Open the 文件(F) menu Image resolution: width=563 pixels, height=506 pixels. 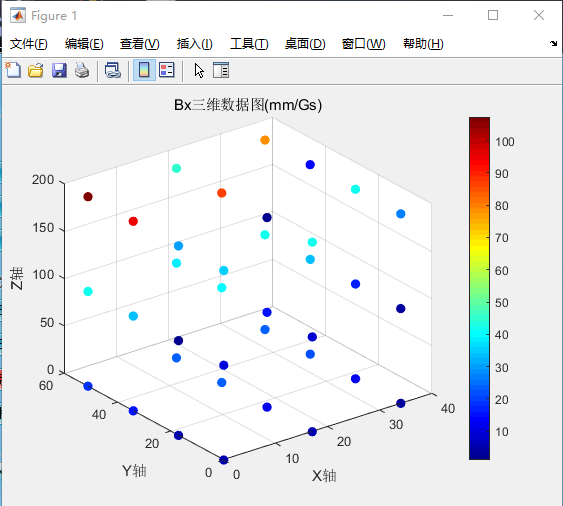pyautogui.click(x=28, y=44)
